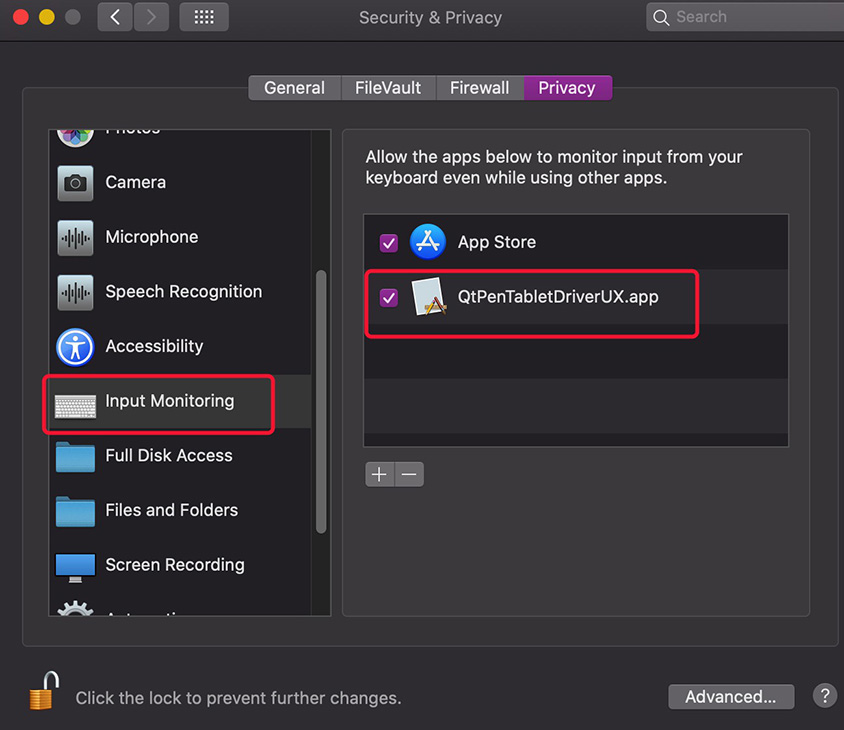The height and width of the screenshot is (730, 844).
Task: Click the Screen Recording monitor icon
Action: [x=75, y=567]
